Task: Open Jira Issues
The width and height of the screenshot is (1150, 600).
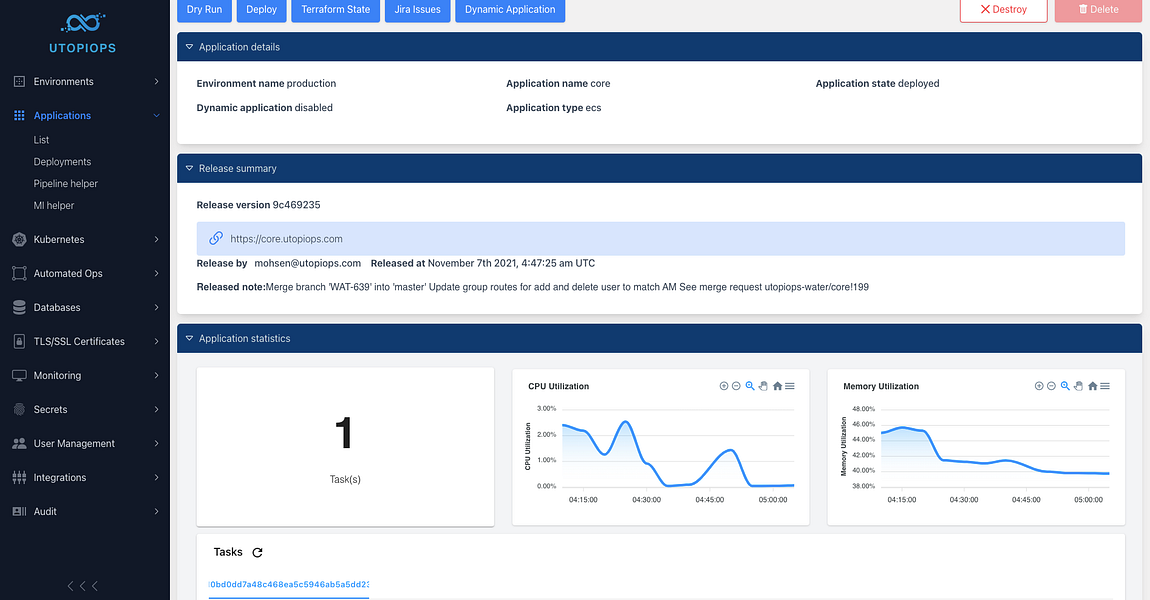Action: [417, 10]
